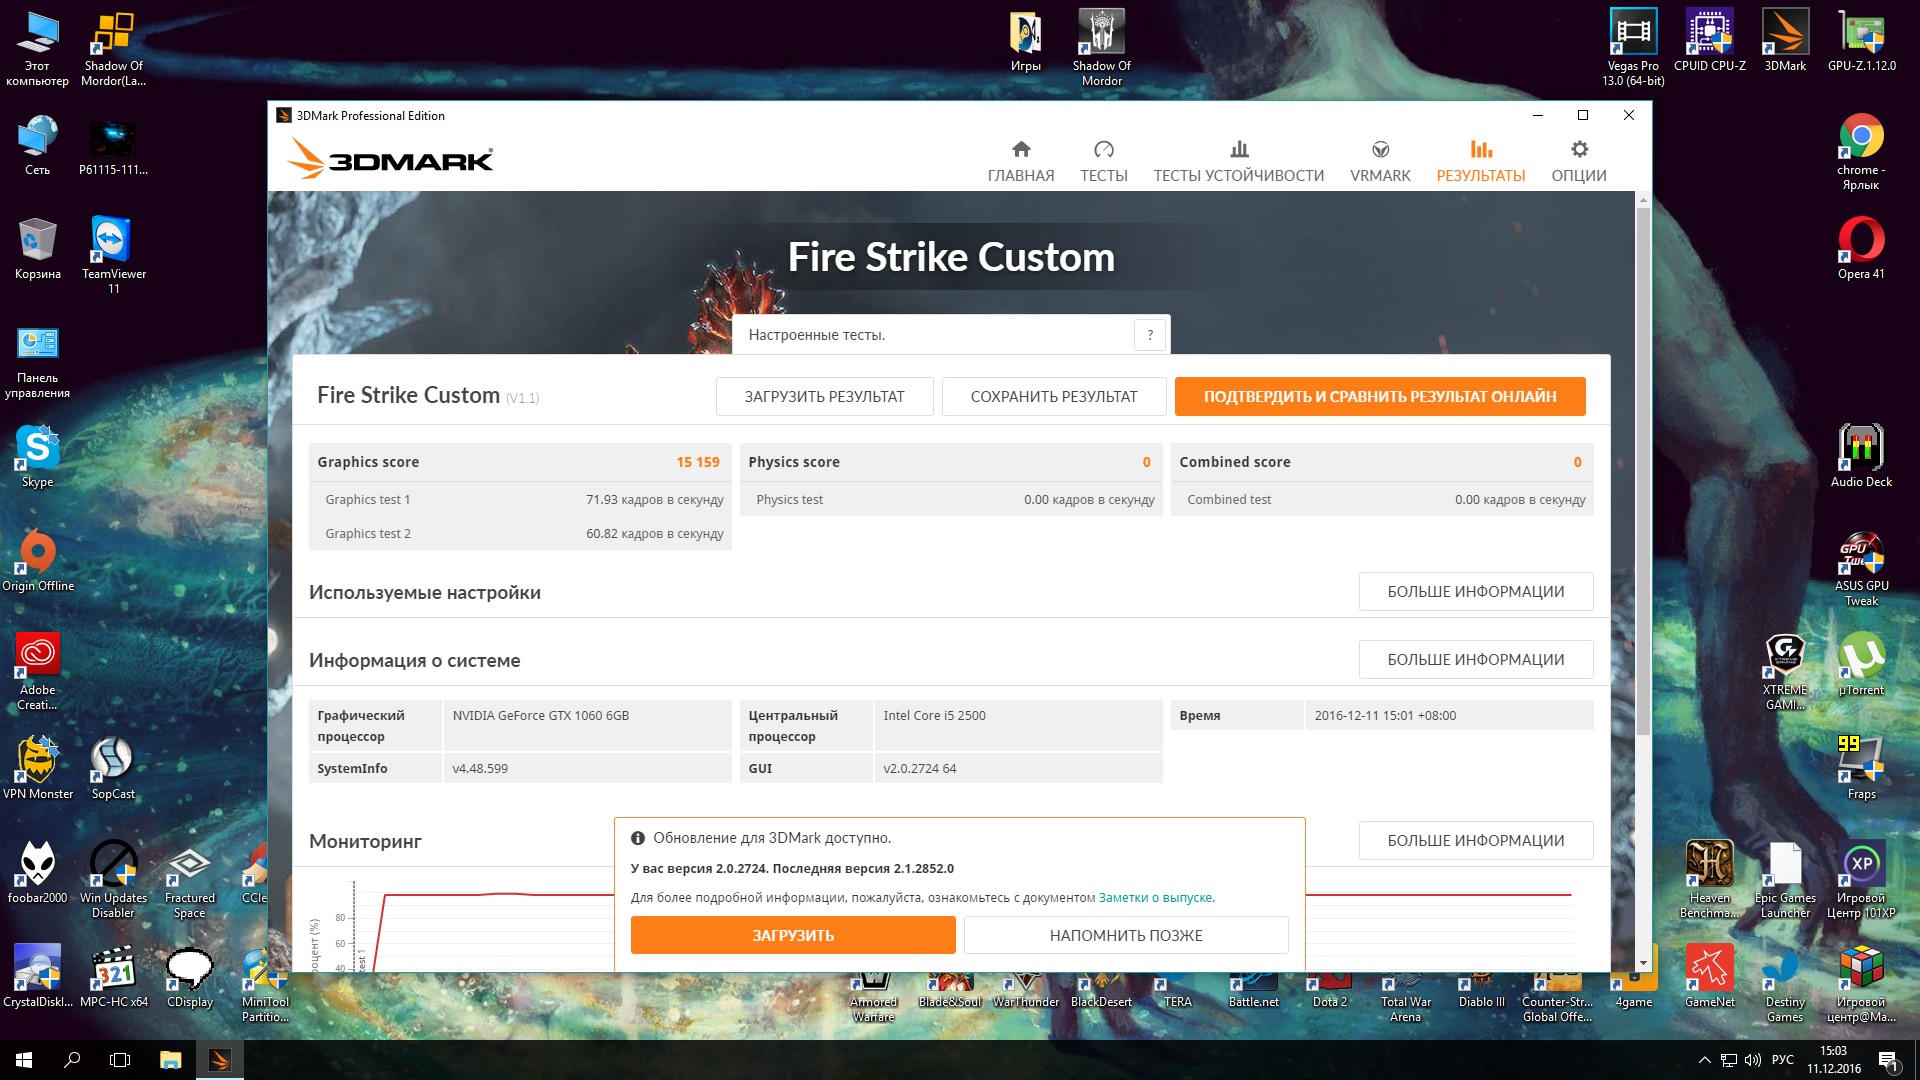Click ЗАГРУЗИТЬ РЕЗУЛЬТАТ button
The width and height of the screenshot is (1920, 1080).
[824, 397]
